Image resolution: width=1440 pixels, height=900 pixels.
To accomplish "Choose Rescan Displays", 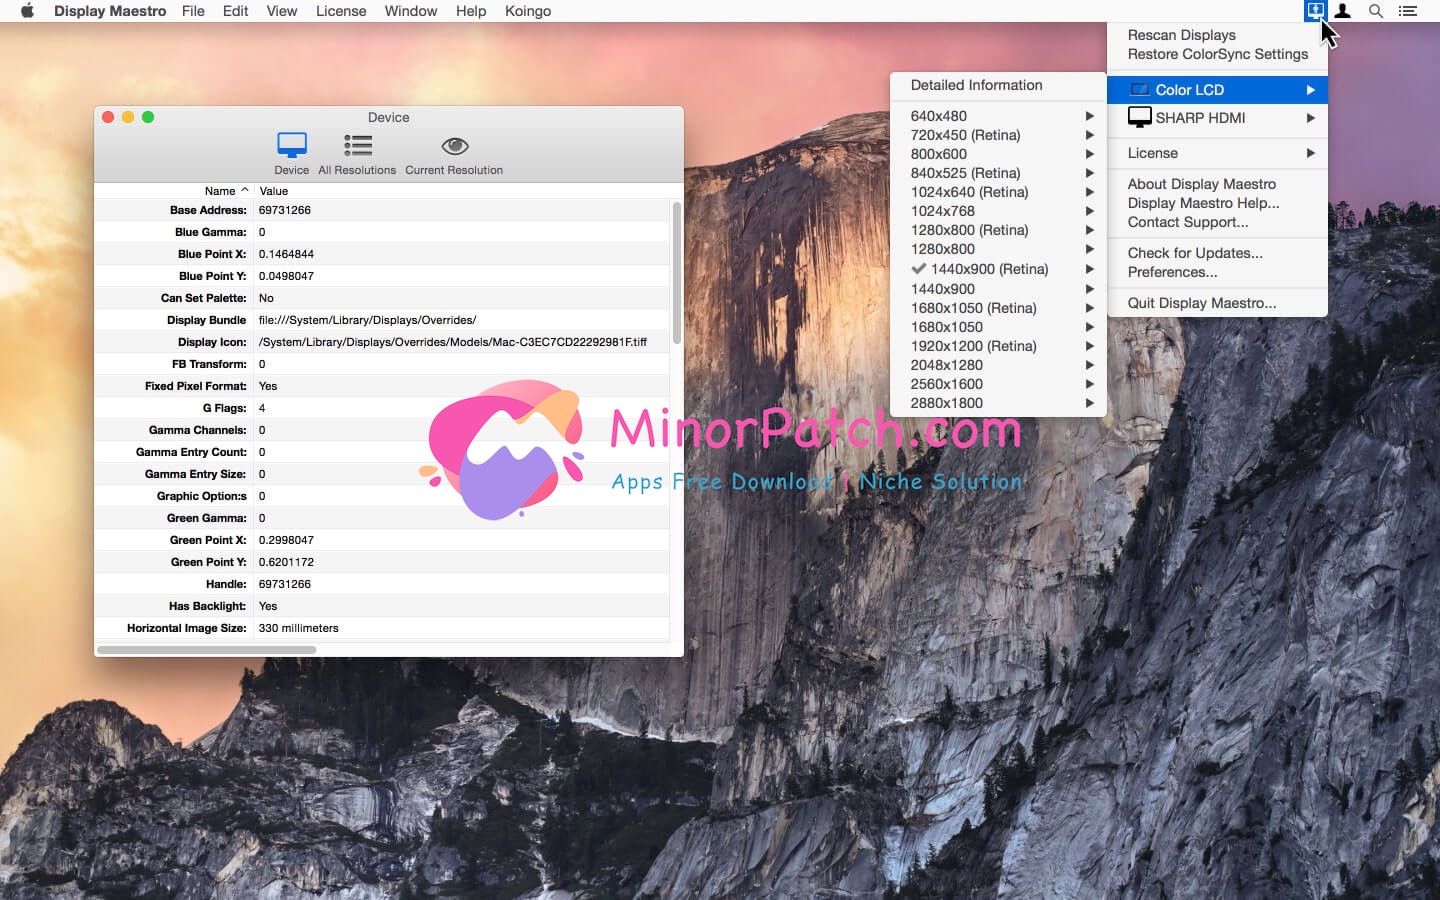I will coord(1217,35).
